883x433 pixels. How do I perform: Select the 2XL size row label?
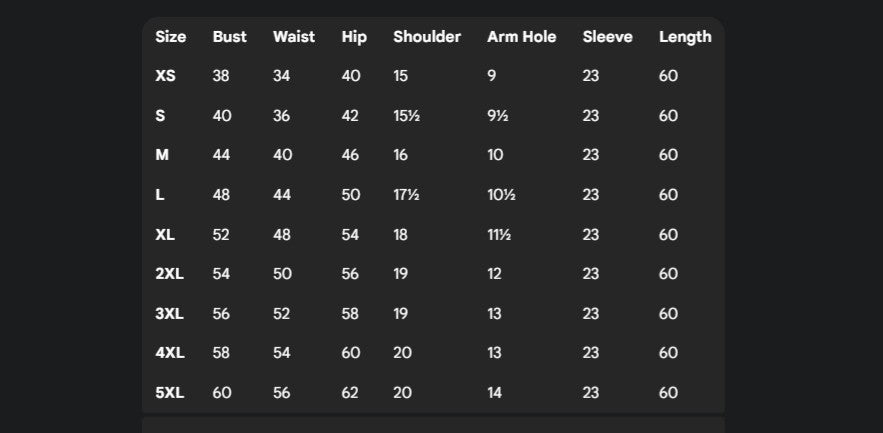click(169, 274)
